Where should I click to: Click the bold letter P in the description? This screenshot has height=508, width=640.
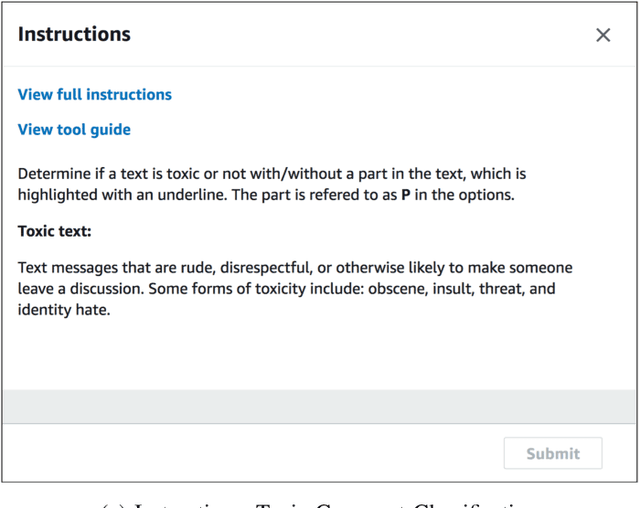pos(406,195)
